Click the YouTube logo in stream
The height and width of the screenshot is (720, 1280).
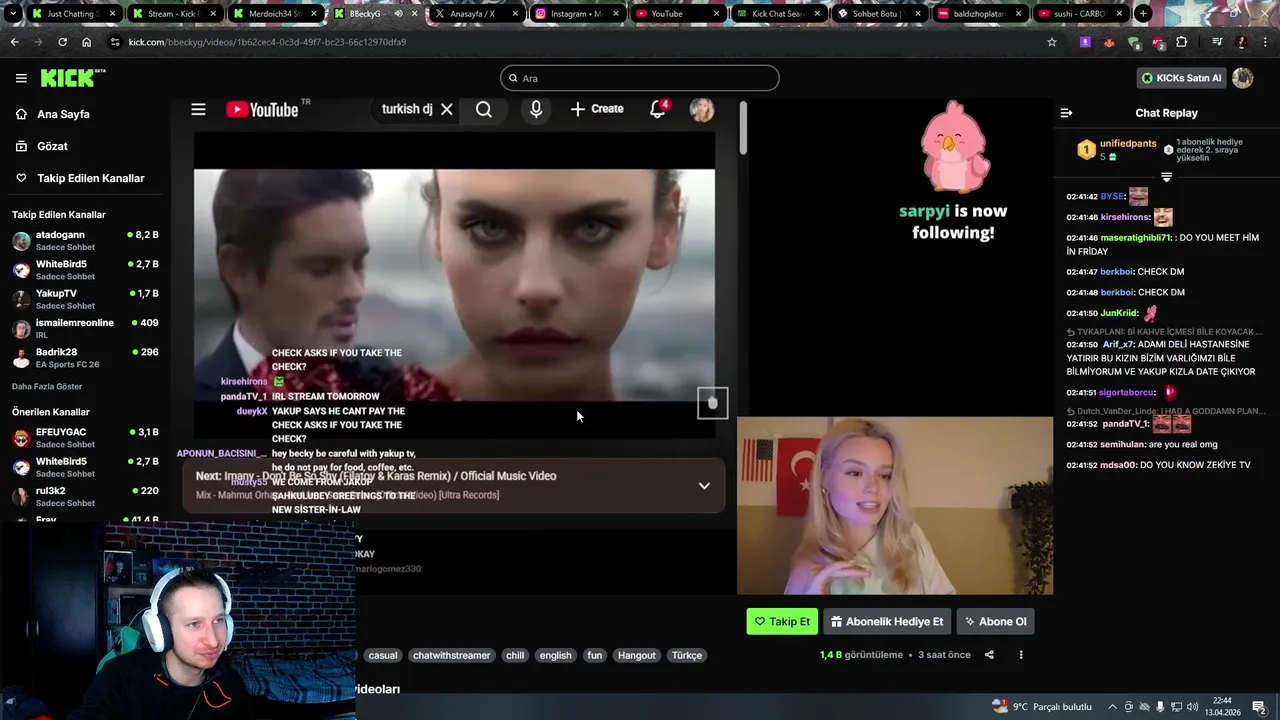[263, 109]
